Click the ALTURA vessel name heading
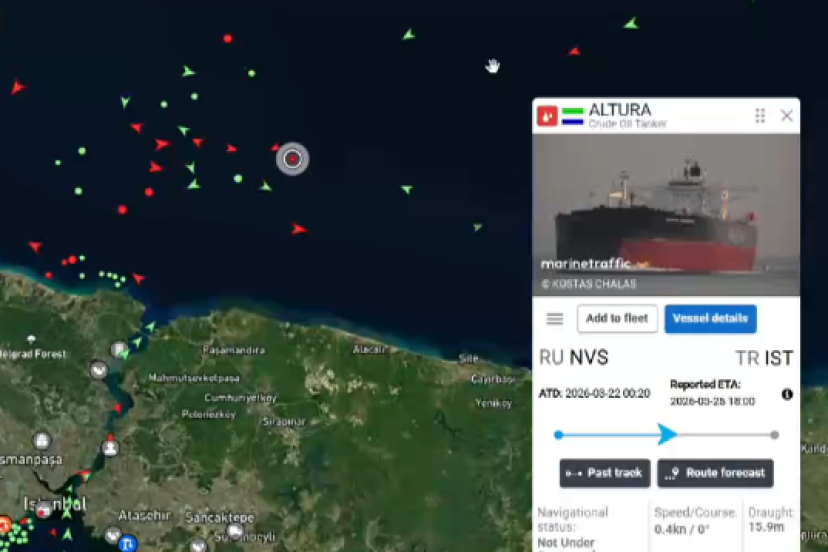Image resolution: width=828 pixels, height=552 pixels. point(620,110)
